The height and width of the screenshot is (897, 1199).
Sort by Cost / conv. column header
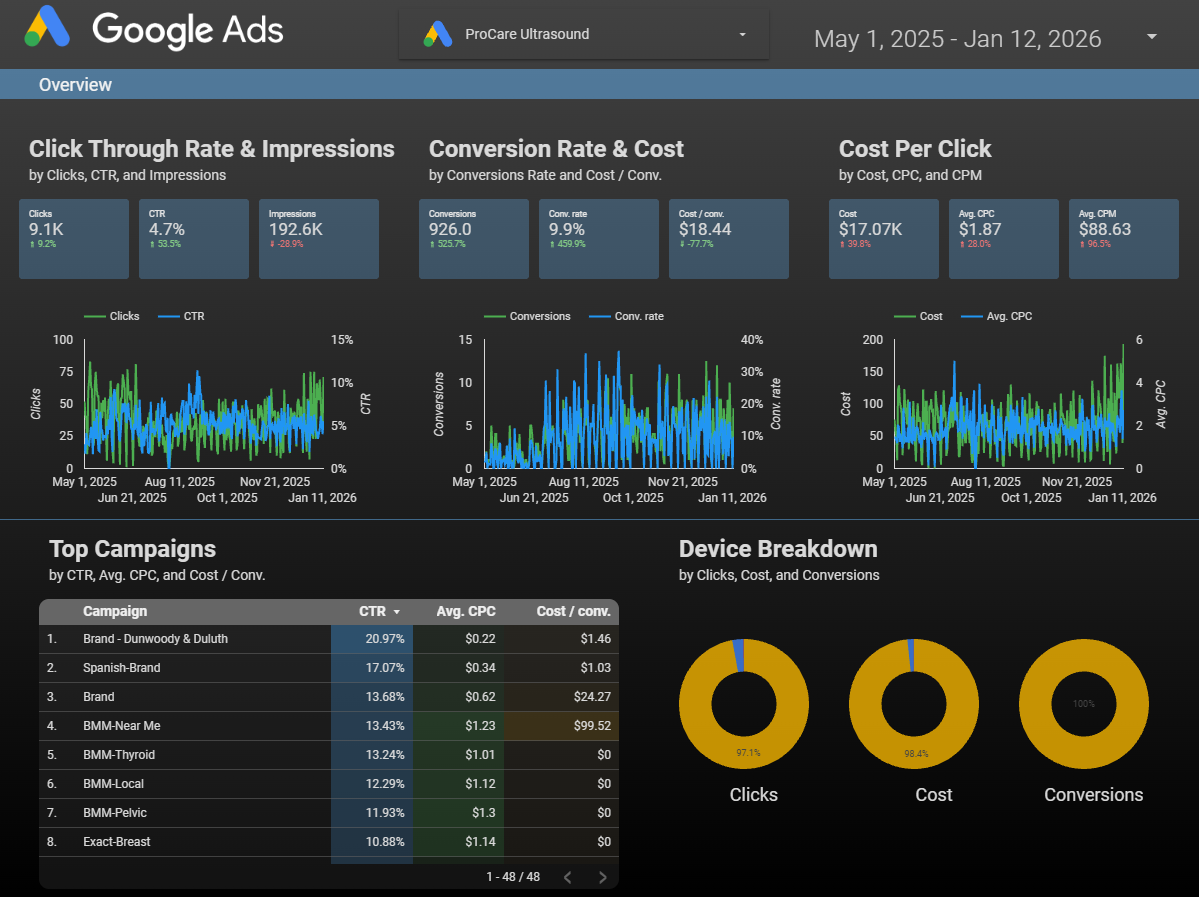(573, 611)
